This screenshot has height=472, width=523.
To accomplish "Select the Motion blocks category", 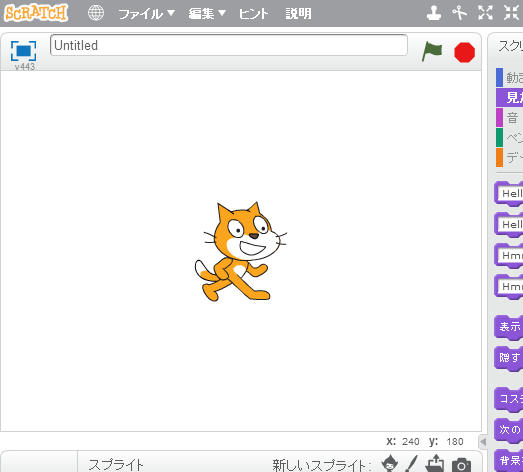I will coord(509,77).
